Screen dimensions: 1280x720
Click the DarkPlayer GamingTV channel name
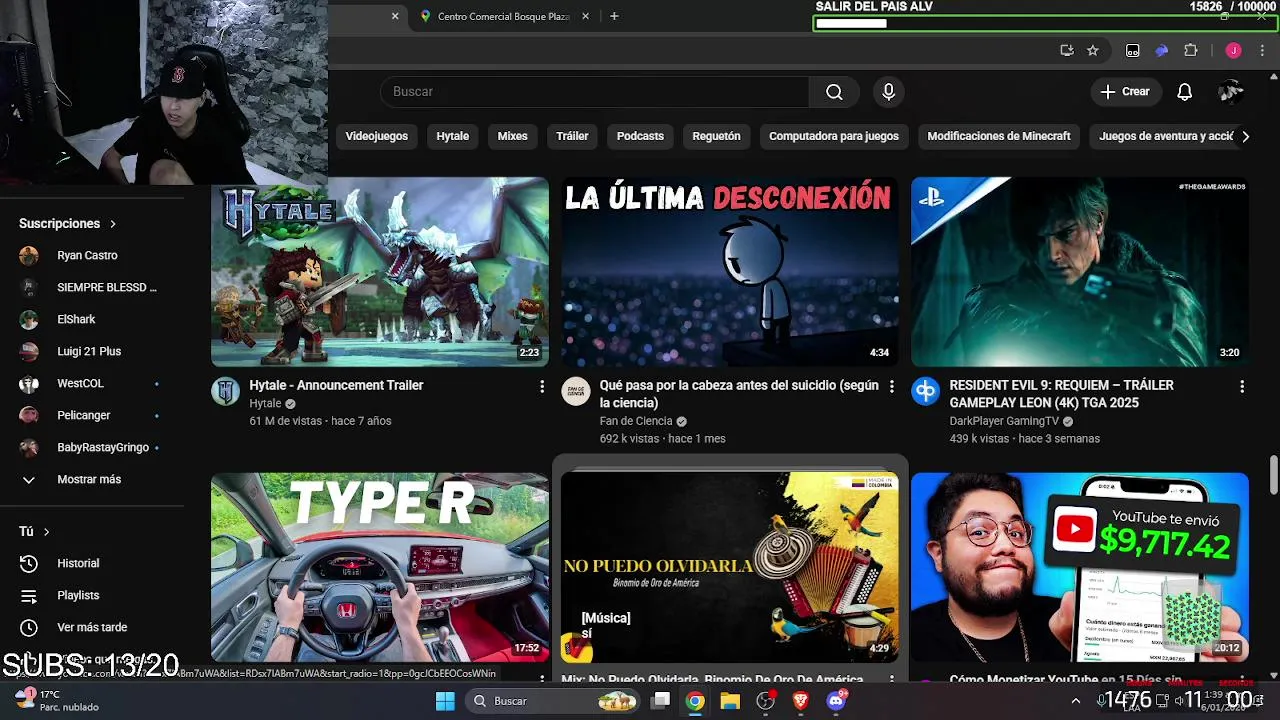pos(1004,421)
